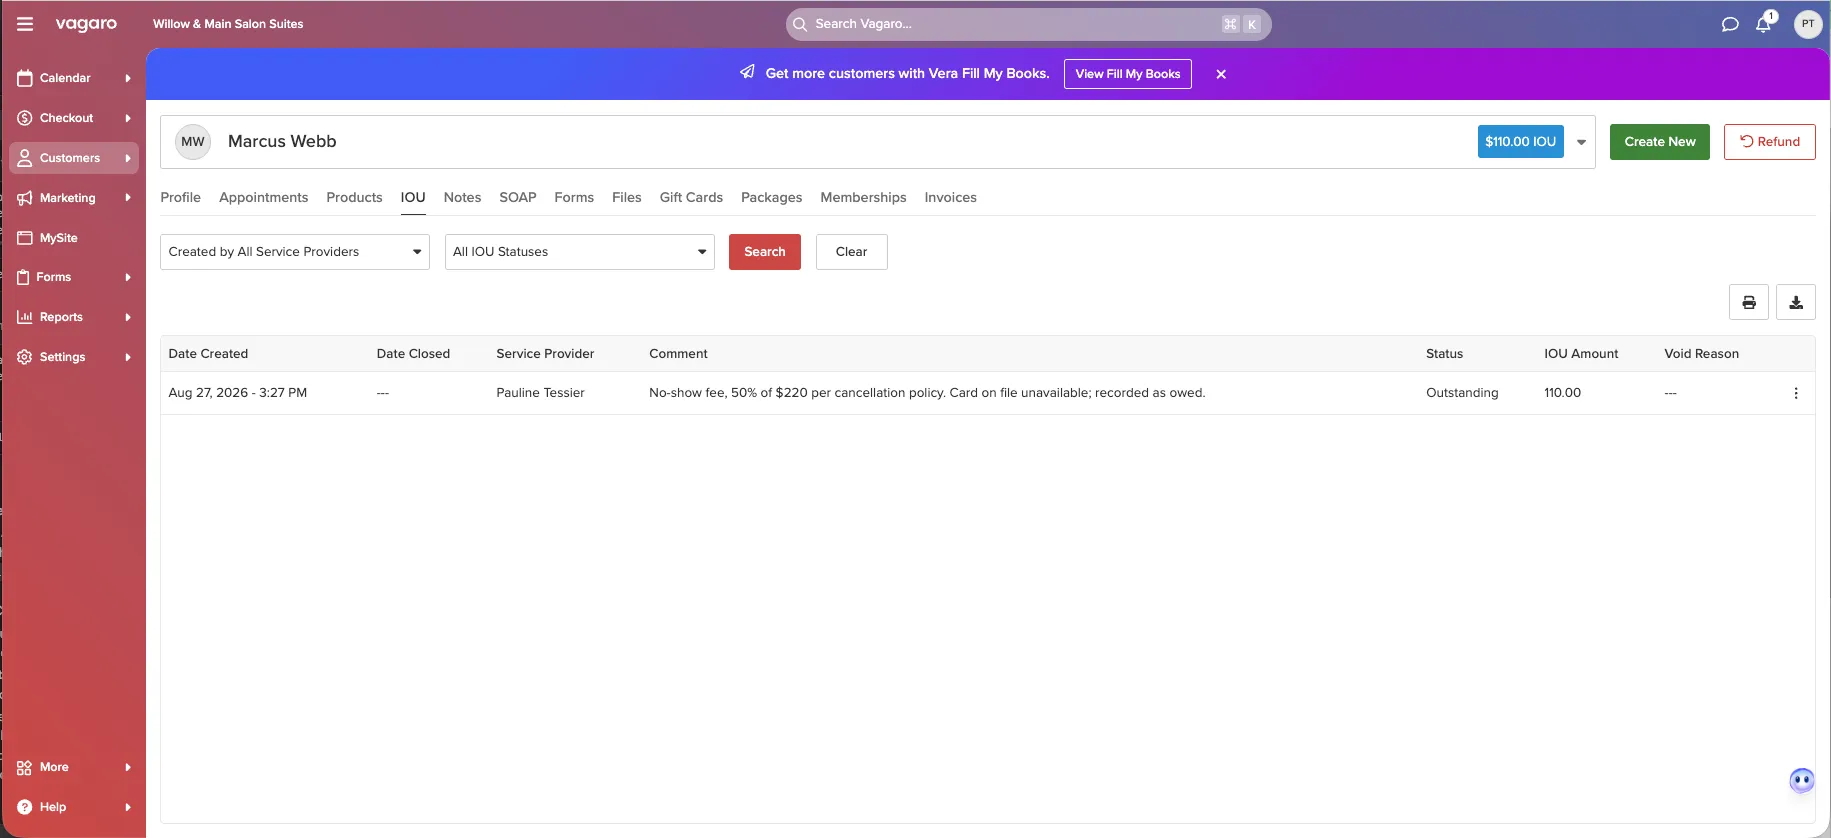
Task: Click the Willow & Main Salon Suites name
Action: (x=228, y=24)
